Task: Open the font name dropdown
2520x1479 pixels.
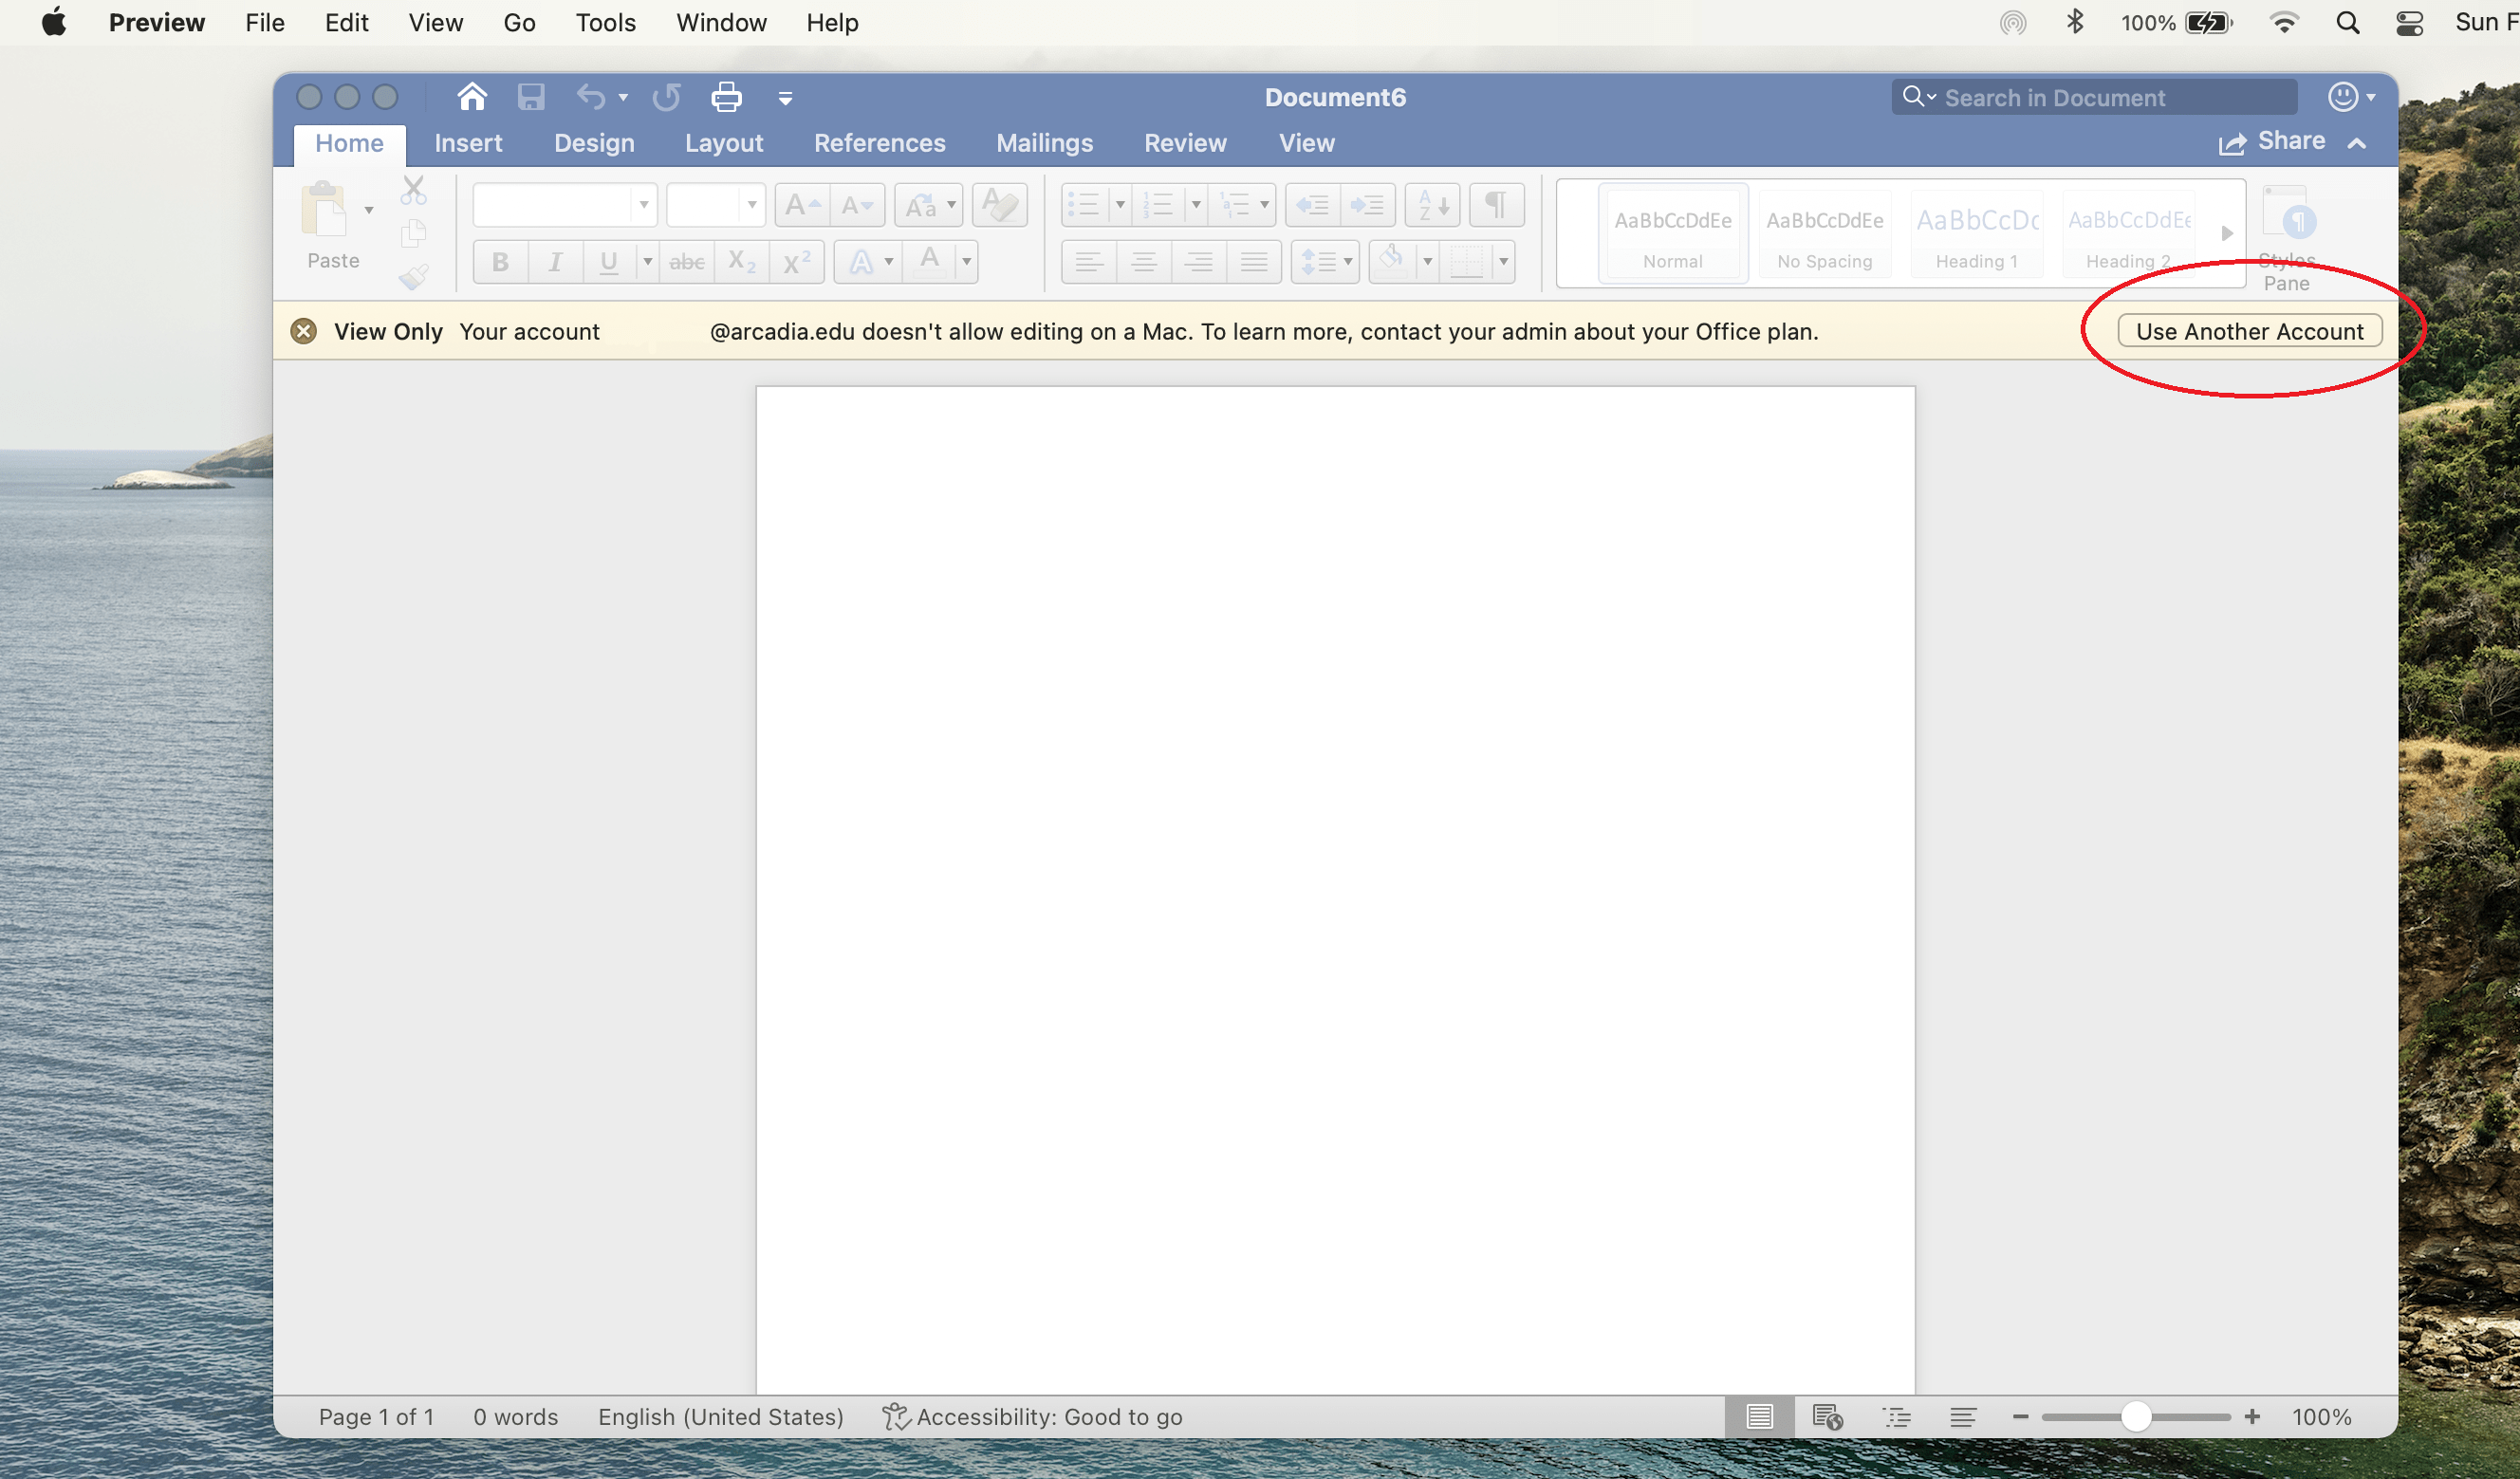Action: [x=643, y=204]
